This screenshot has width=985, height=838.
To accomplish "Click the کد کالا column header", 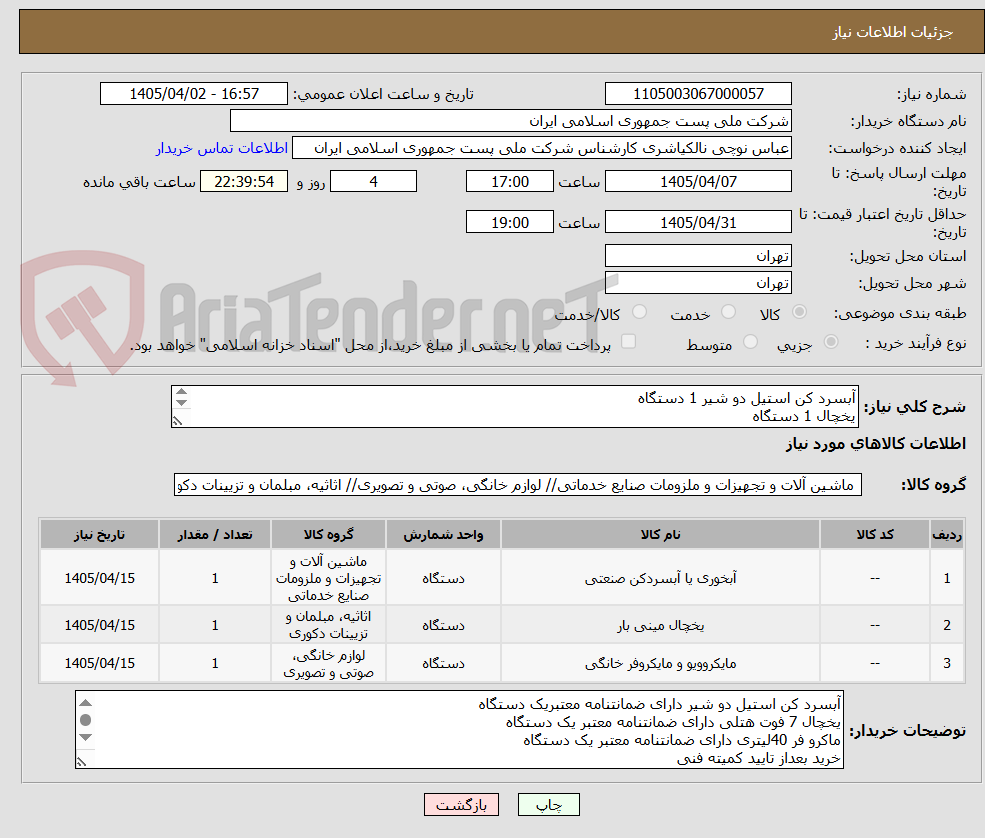I will pos(874,535).
